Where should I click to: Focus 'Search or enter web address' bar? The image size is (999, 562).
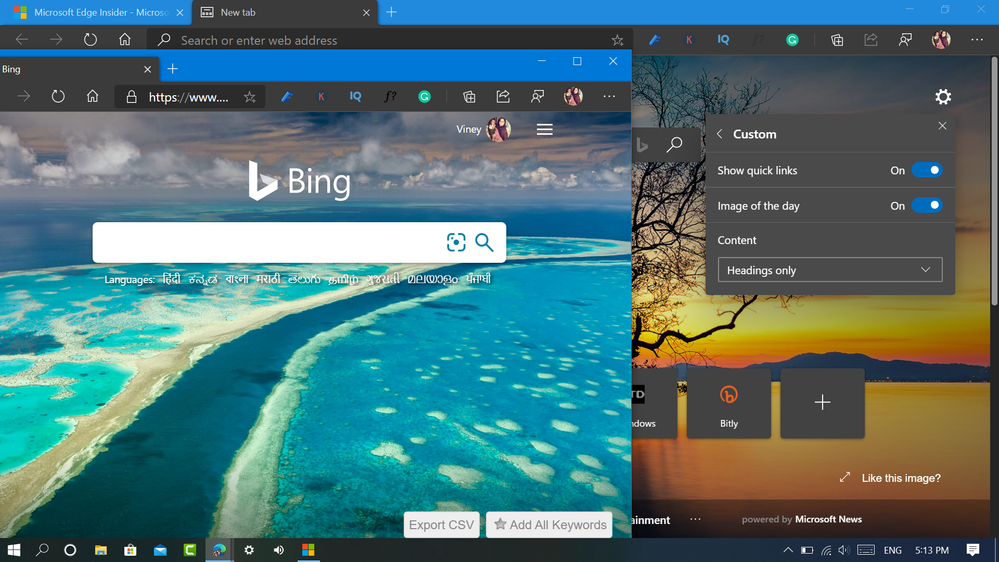coord(389,40)
